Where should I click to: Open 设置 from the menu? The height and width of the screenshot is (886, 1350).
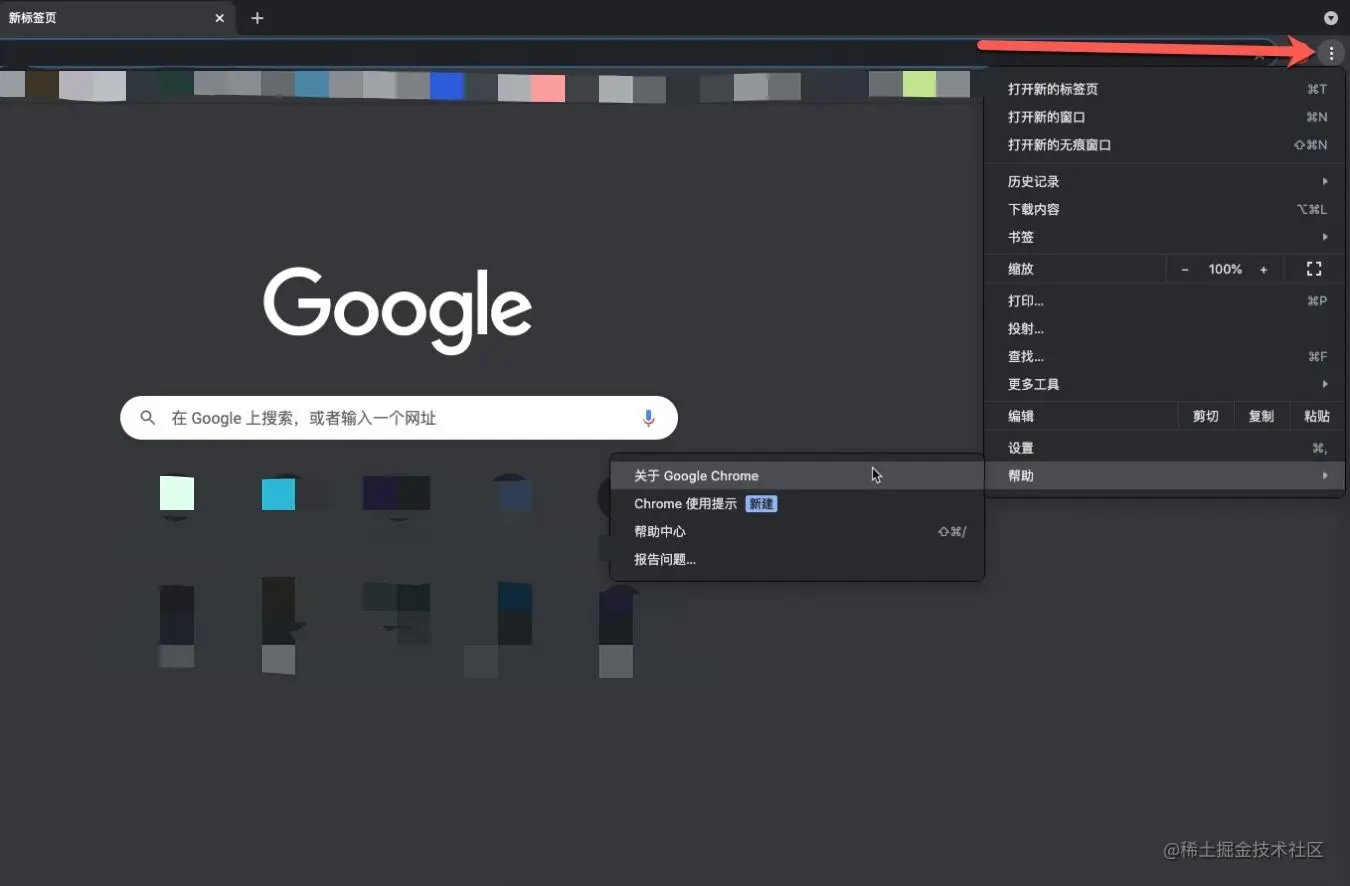click(1163, 448)
